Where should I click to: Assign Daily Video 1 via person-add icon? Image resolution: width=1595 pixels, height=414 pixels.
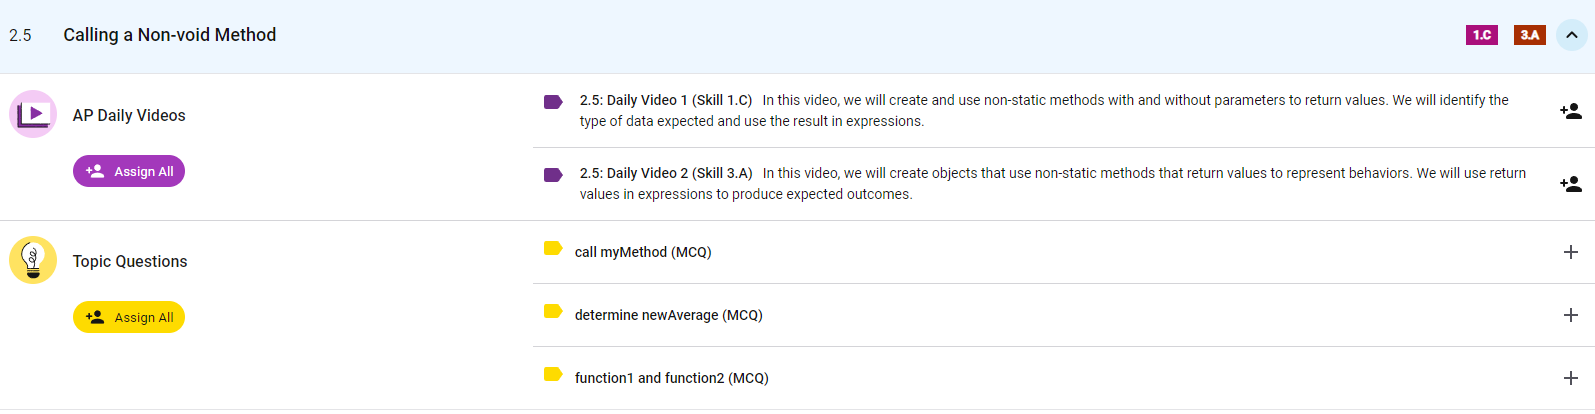click(1570, 111)
